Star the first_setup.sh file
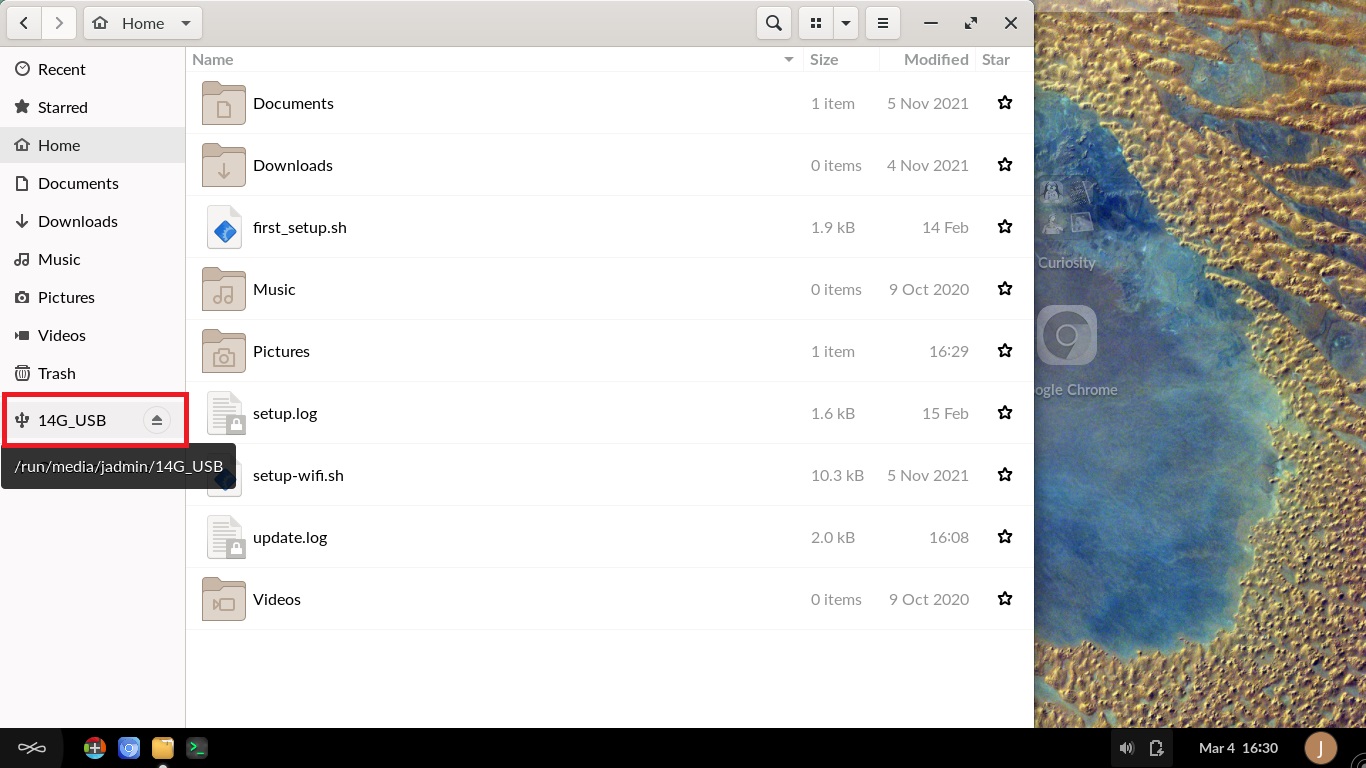The width and height of the screenshot is (1366, 768). coord(1005,227)
